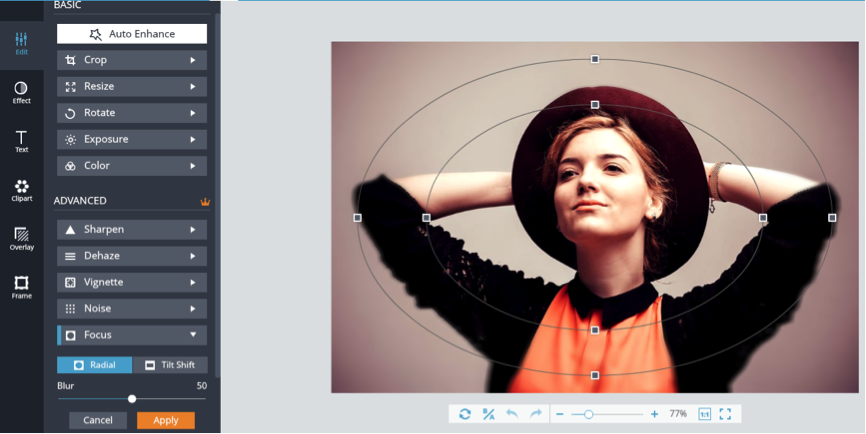Open the Effect sidebar section

(22, 93)
